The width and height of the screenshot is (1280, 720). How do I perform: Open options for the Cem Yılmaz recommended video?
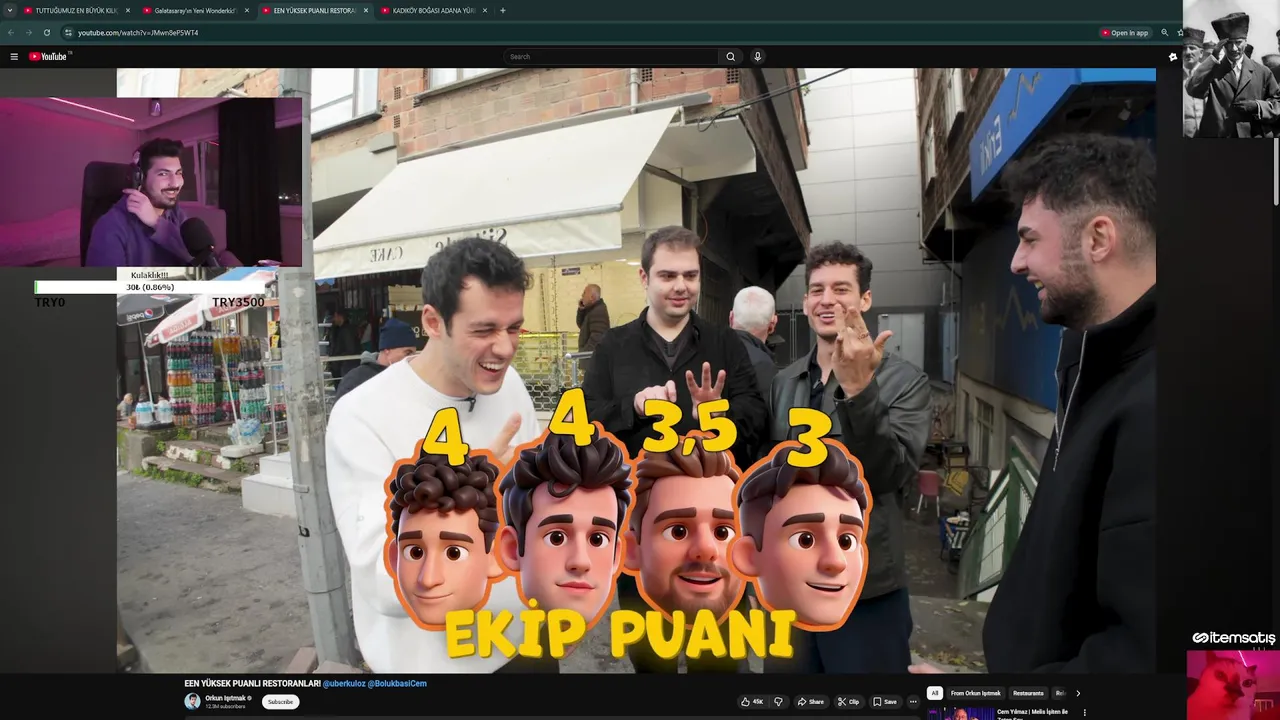tap(1084, 713)
